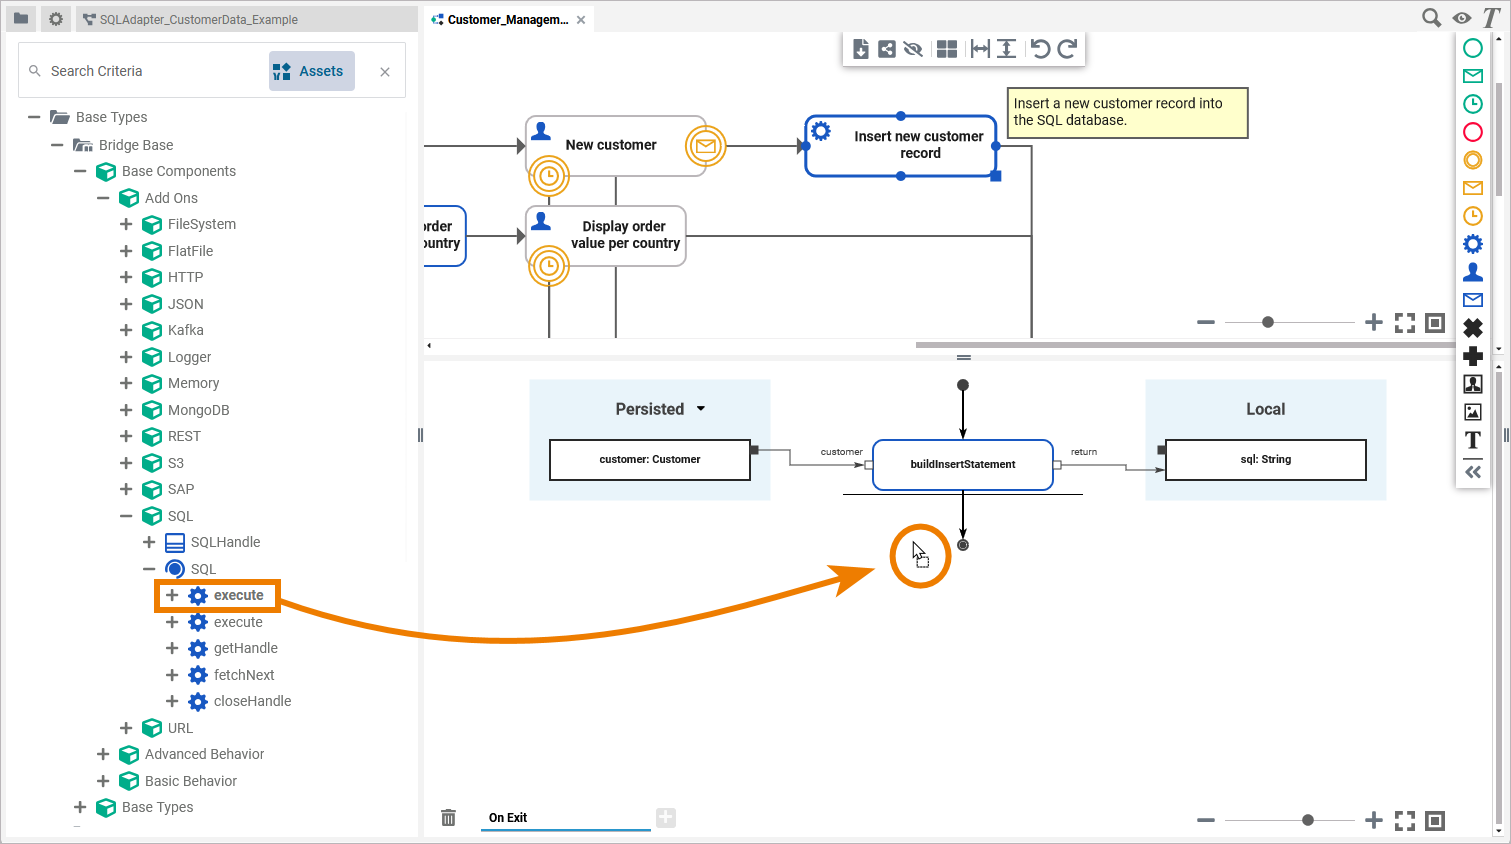
Task: Select the Customer_Management diagram tab
Action: tap(507, 20)
